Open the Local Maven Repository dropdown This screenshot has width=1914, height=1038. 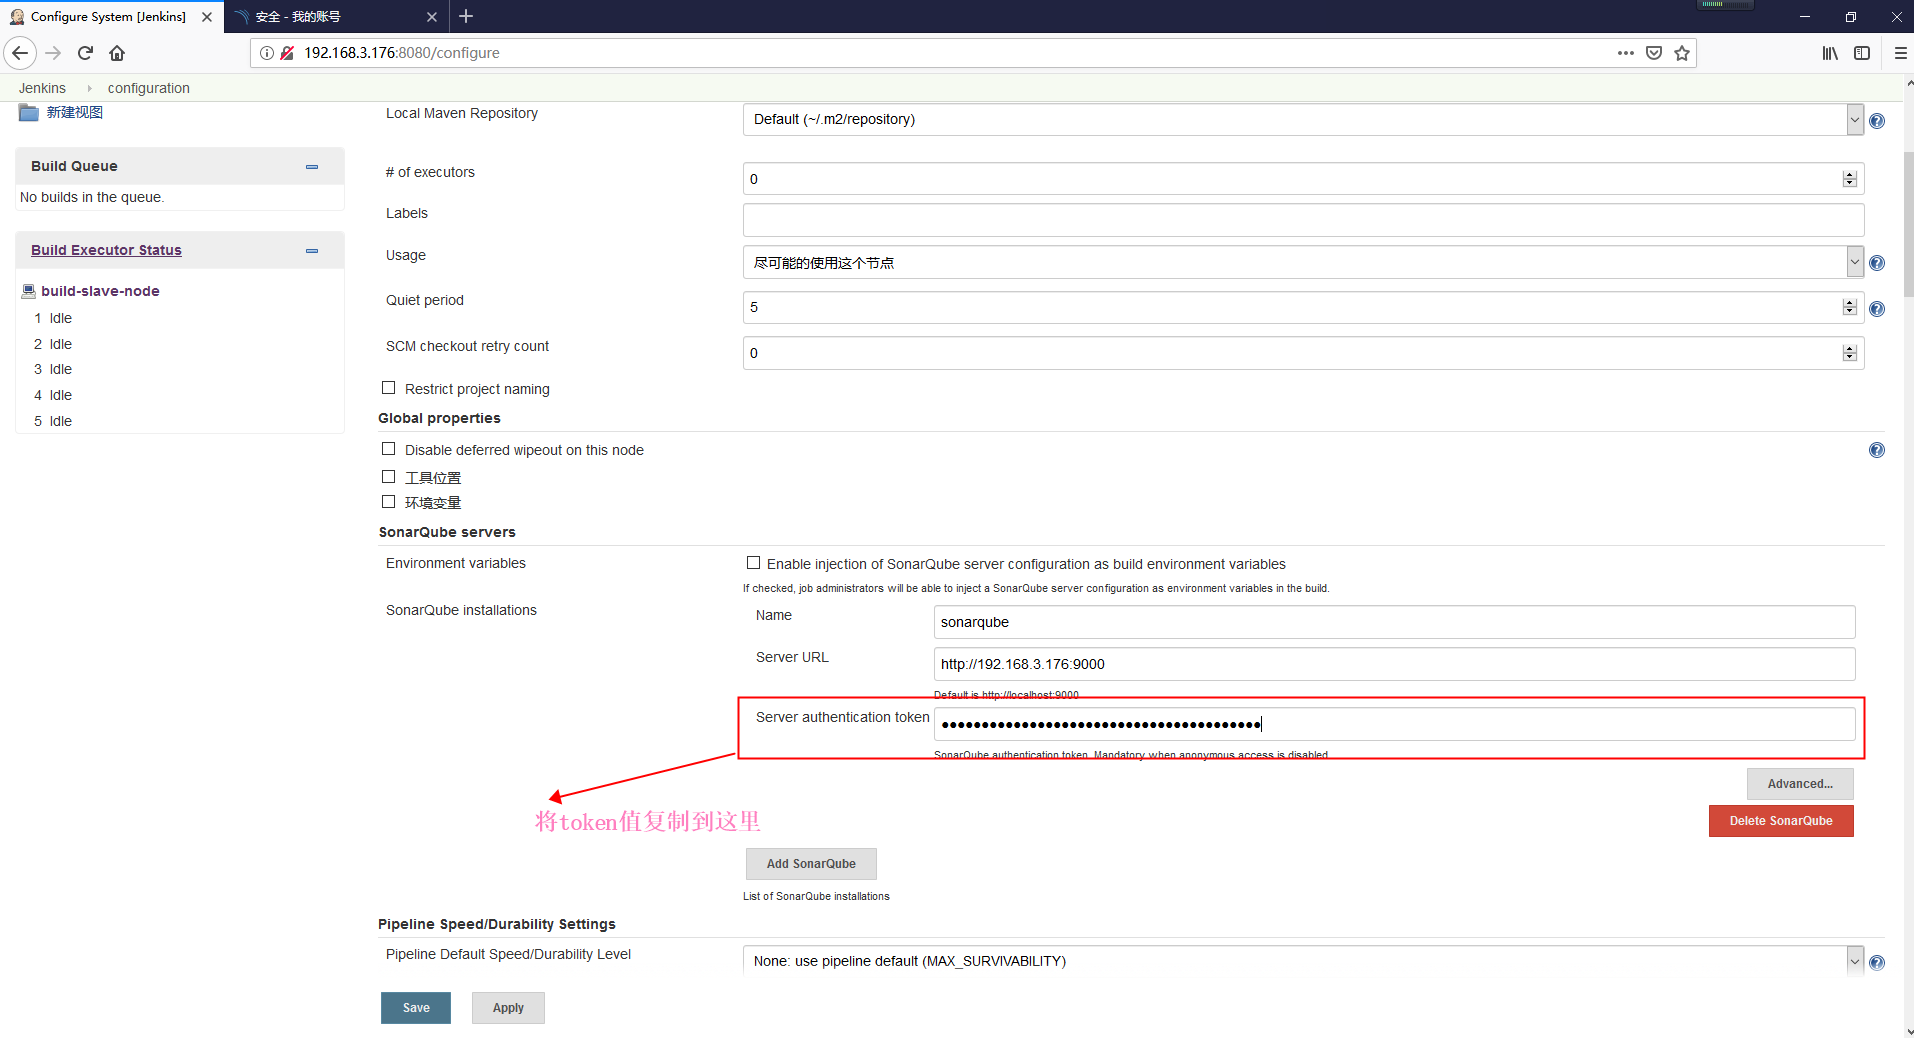click(x=1855, y=119)
